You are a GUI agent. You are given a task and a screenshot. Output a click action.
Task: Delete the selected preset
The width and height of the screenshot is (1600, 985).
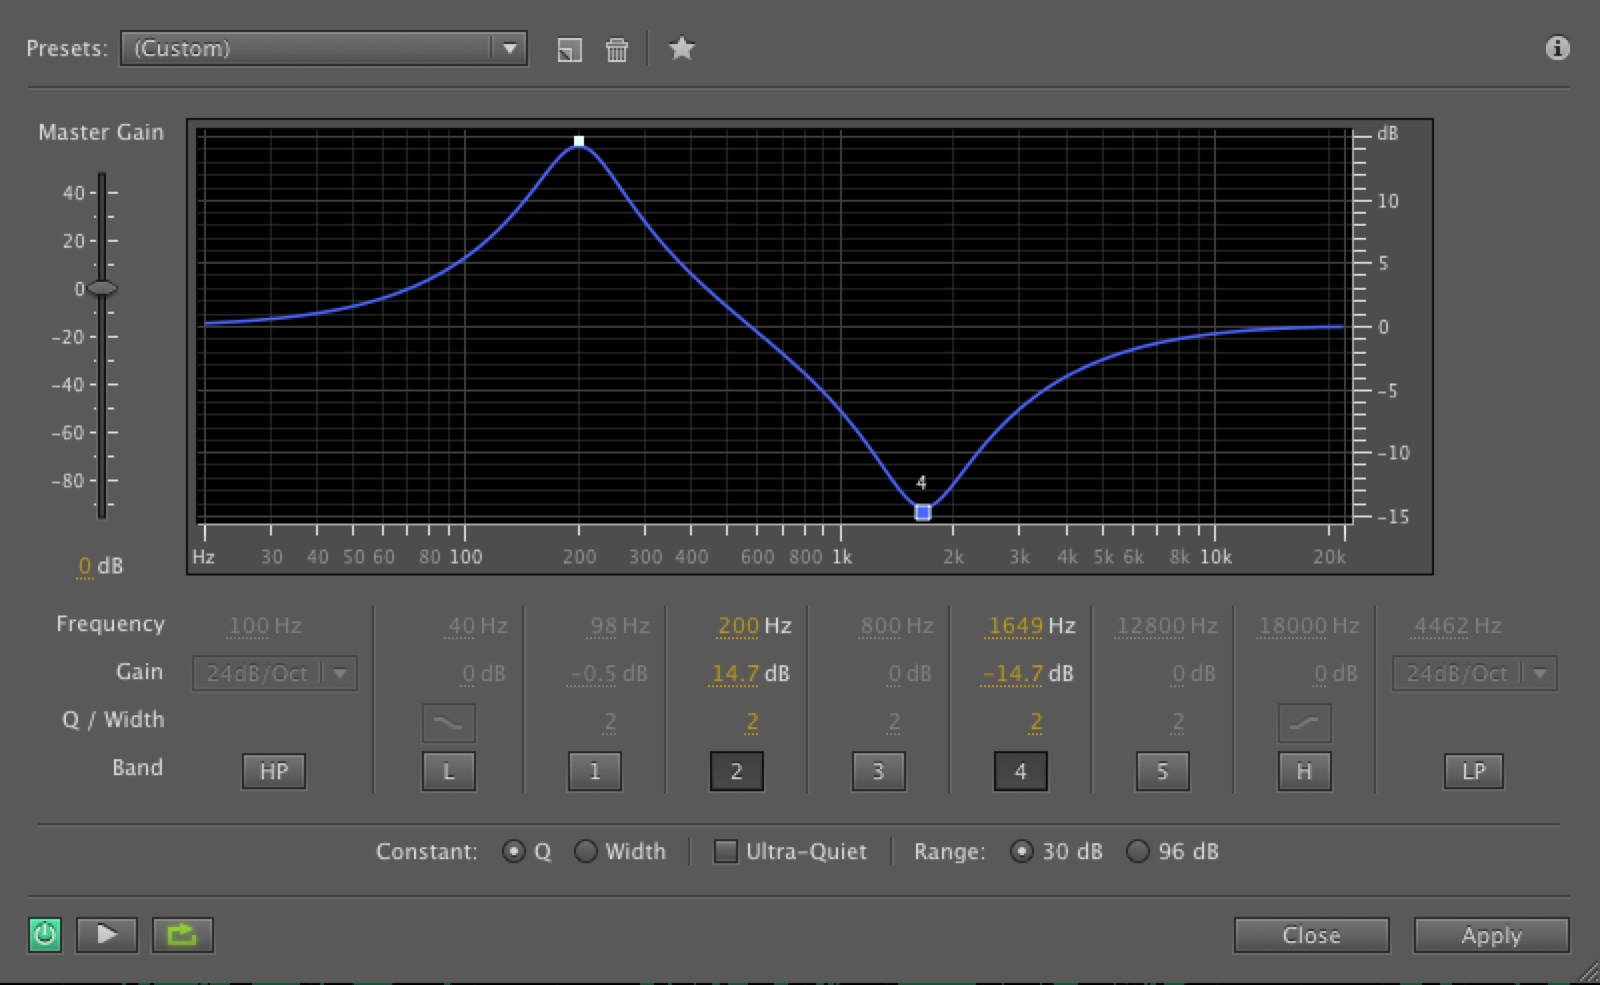pyautogui.click(x=617, y=48)
